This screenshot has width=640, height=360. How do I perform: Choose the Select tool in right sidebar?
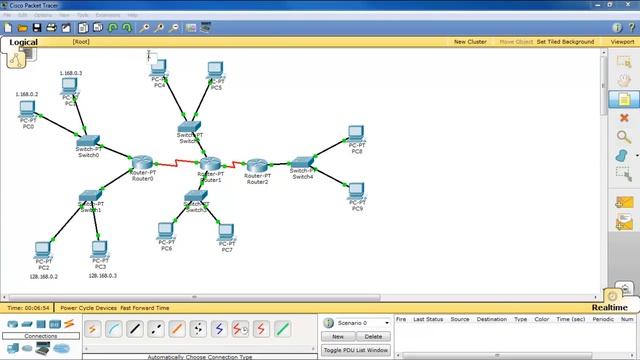[x=624, y=62]
